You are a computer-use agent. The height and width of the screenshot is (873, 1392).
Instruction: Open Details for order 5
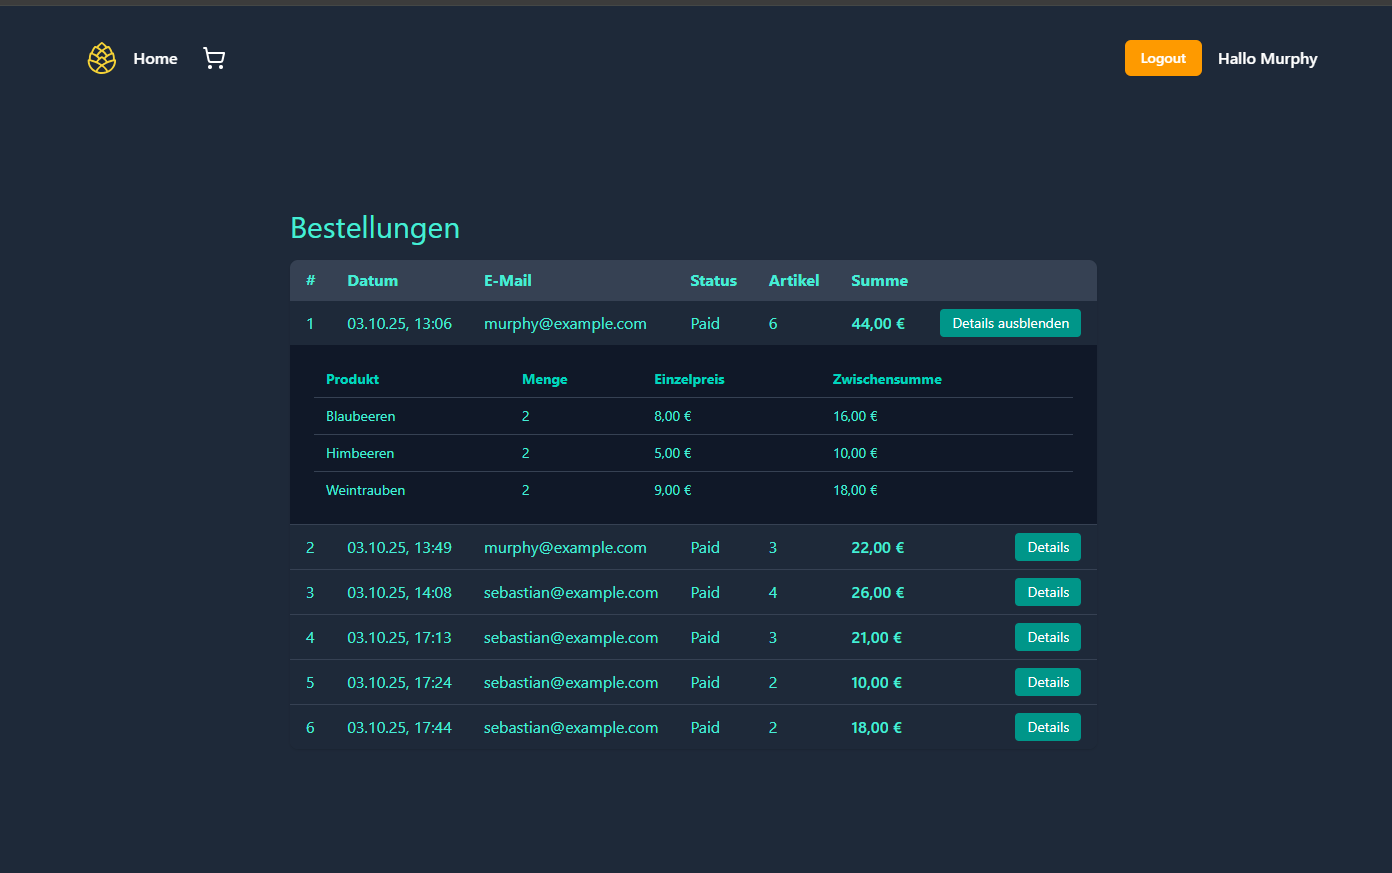coord(1047,682)
